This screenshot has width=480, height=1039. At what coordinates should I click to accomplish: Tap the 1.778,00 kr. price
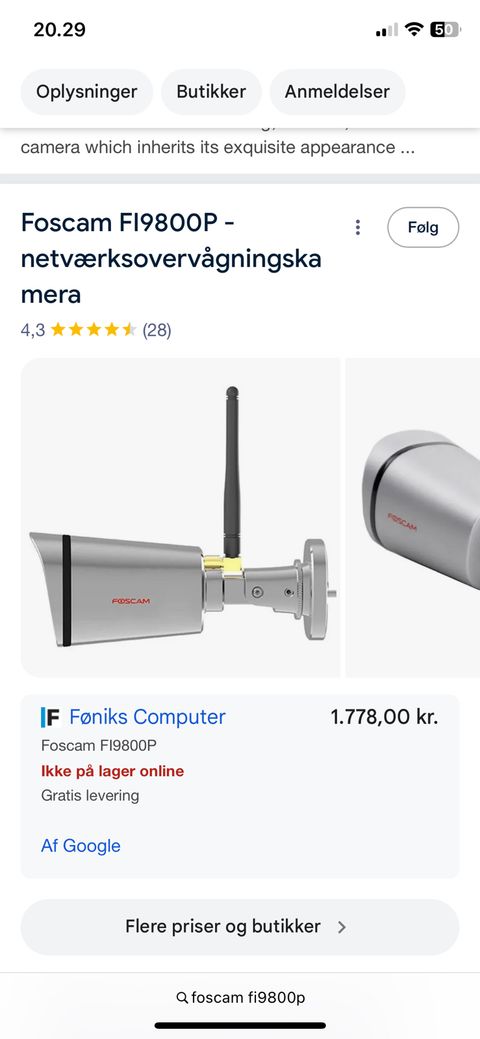click(385, 717)
